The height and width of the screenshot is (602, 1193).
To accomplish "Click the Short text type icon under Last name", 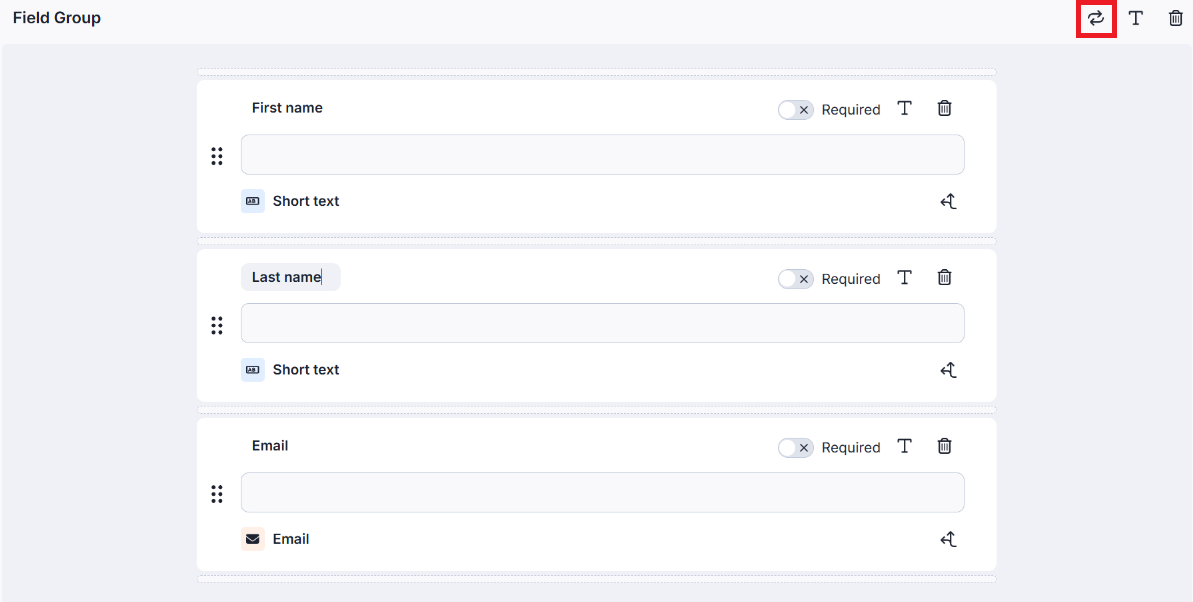I will coord(253,370).
